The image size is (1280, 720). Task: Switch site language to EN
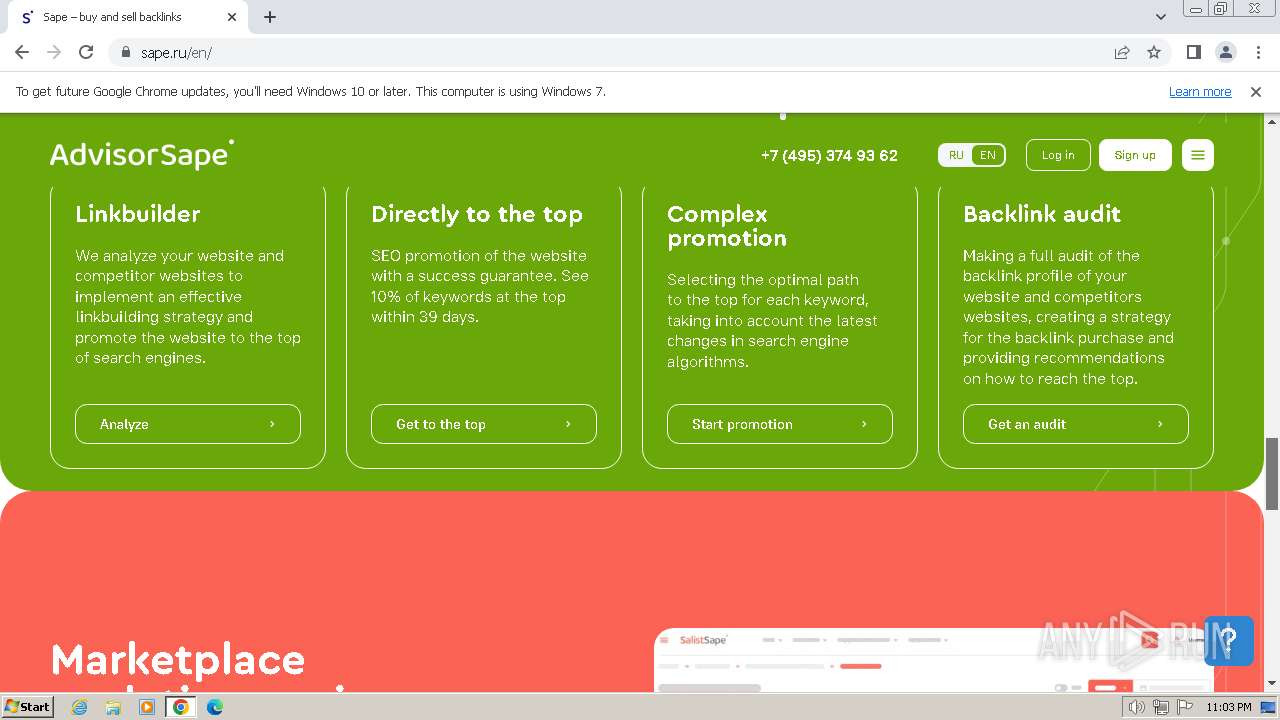click(x=988, y=155)
